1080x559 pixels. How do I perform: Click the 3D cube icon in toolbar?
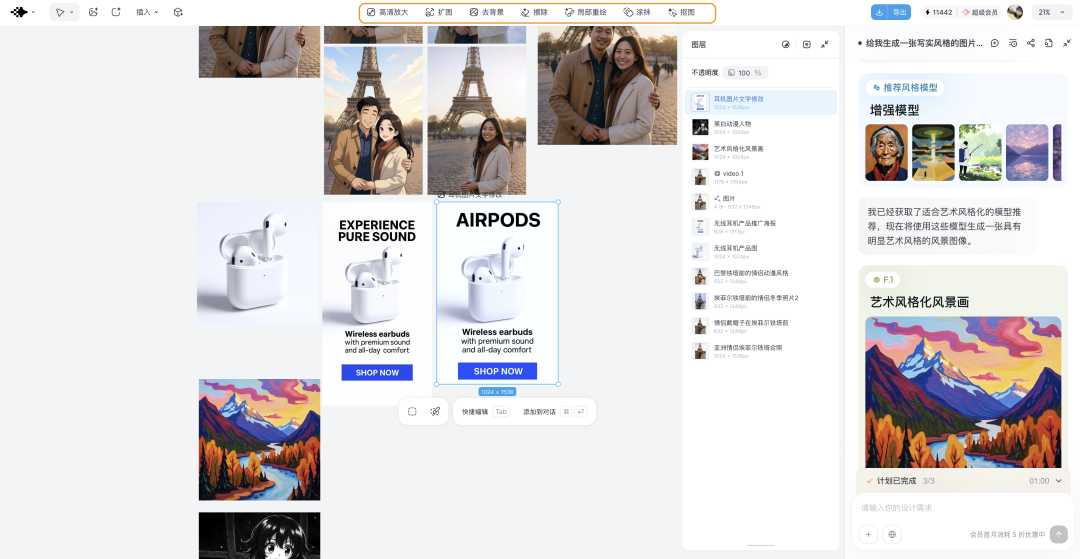[178, 12]
